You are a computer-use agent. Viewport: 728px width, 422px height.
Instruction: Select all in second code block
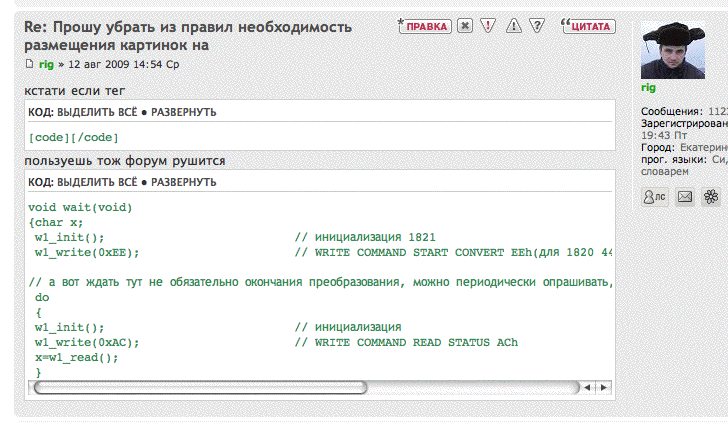97,183
